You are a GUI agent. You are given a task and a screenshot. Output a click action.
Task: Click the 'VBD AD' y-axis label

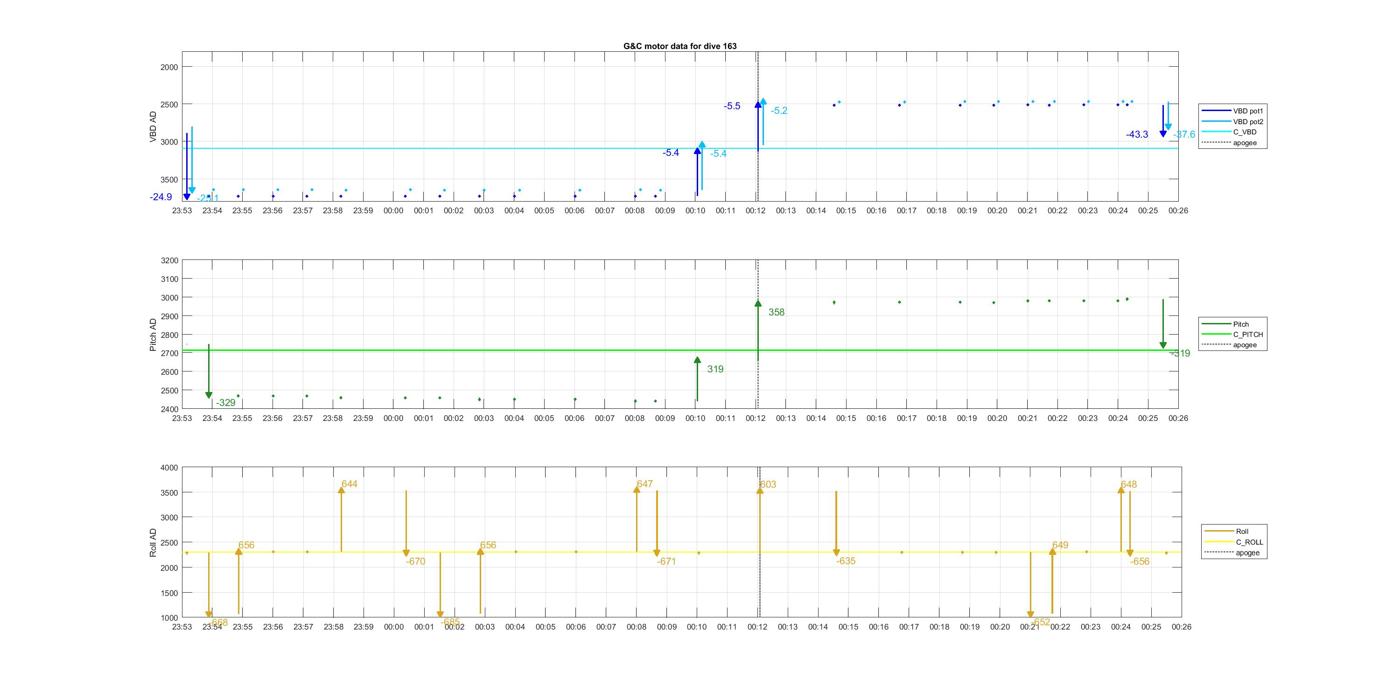point(154,127)
